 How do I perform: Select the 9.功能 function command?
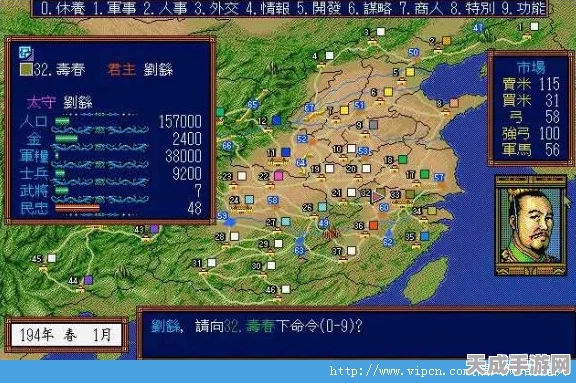pos(524,8)
